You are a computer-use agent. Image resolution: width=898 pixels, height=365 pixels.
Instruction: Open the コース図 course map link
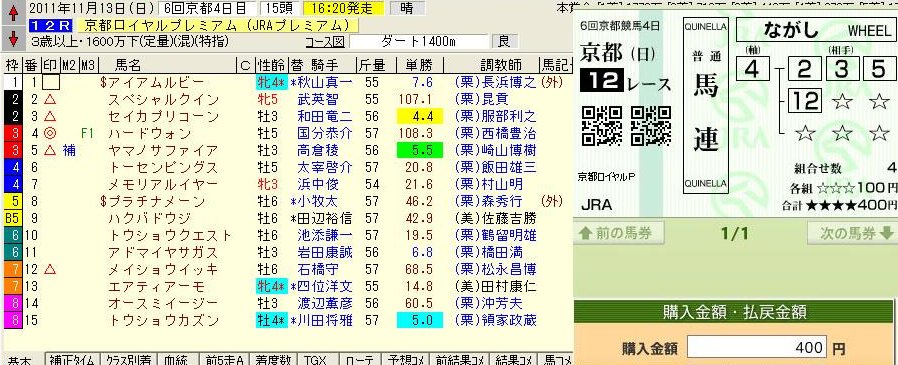[x=325, y=41]
